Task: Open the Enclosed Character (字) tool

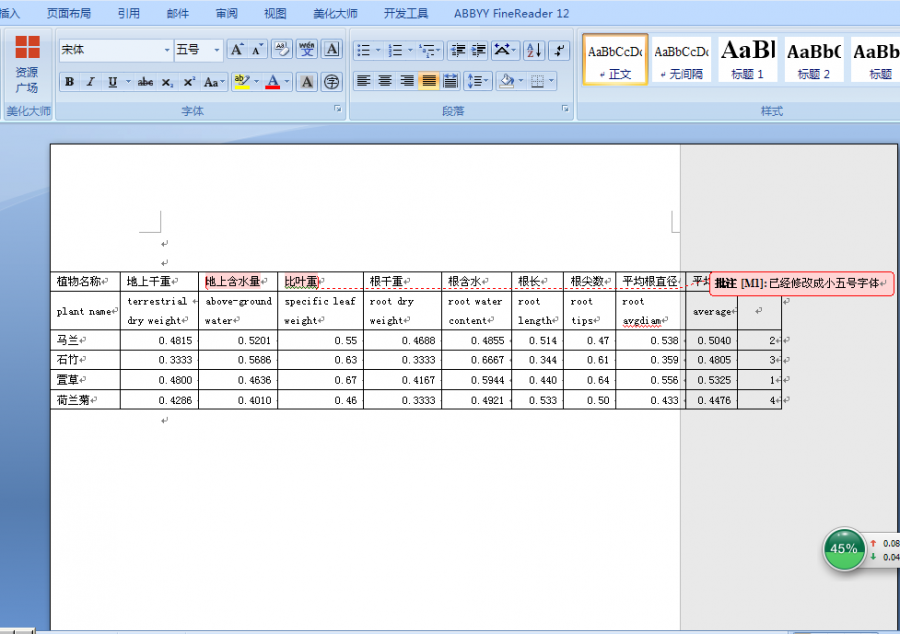Action: point(331,82)
